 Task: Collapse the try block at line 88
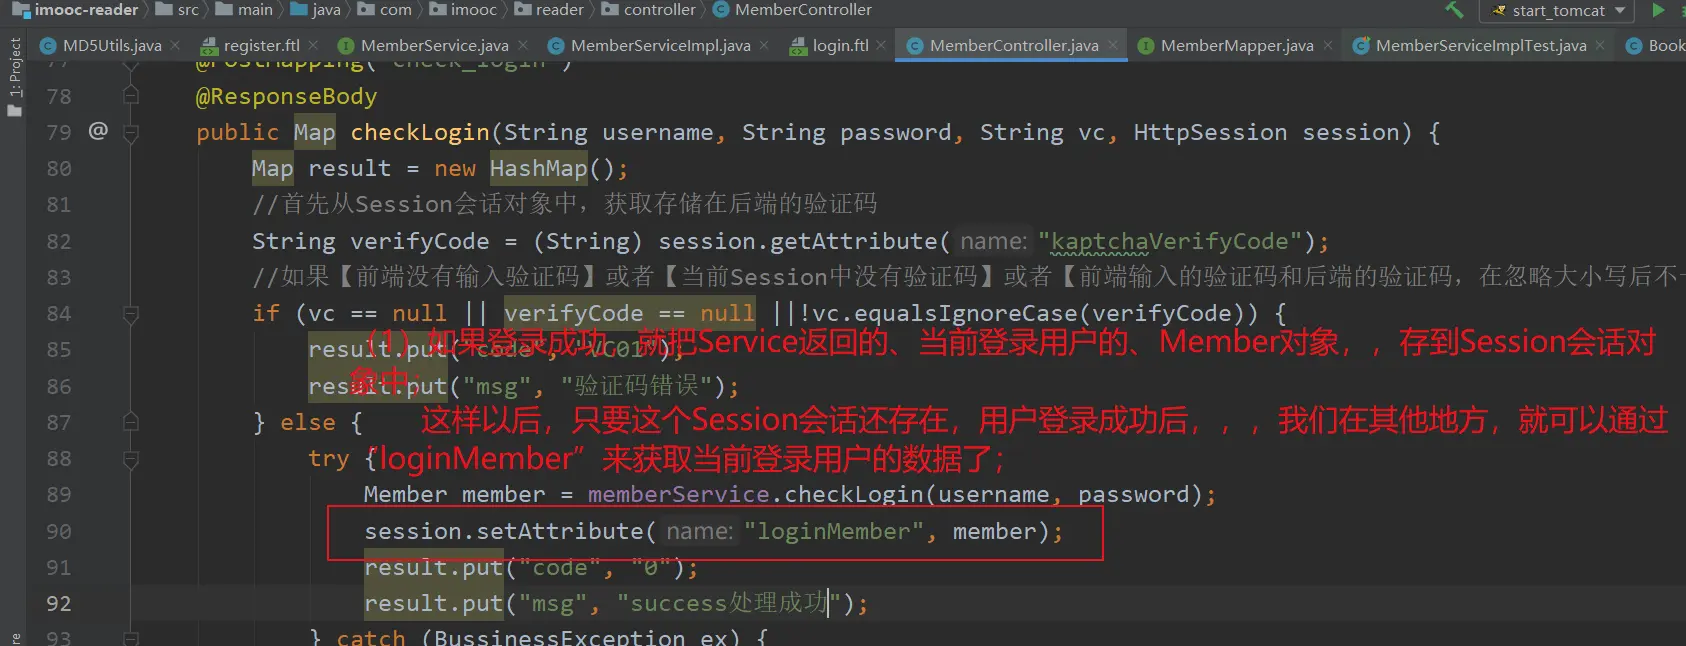[130, 459]
